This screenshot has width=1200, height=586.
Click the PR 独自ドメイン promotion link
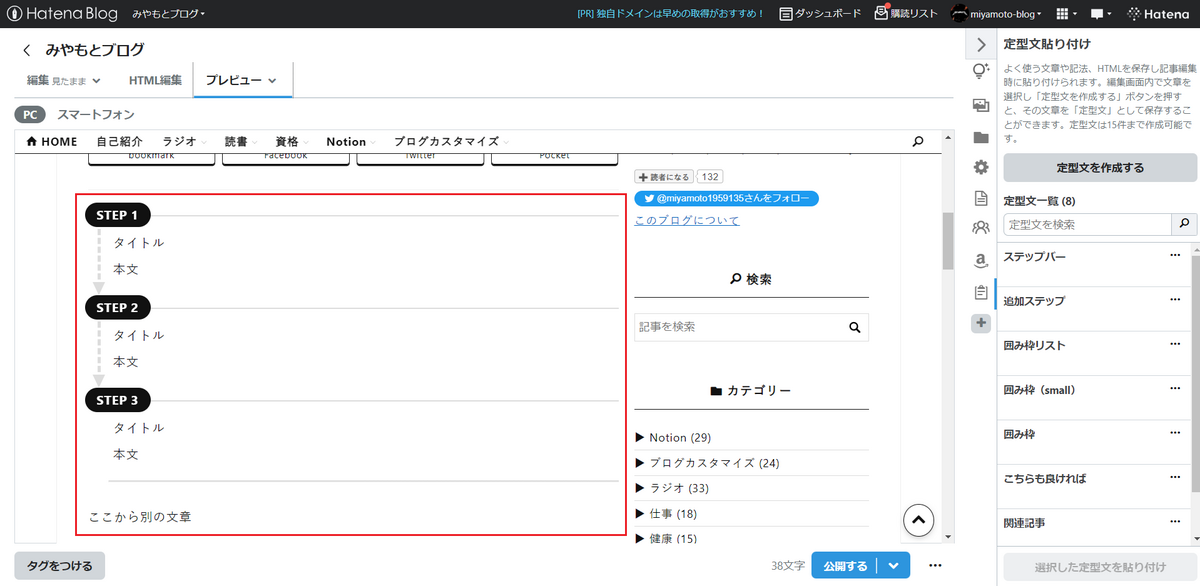click(671, 14)
